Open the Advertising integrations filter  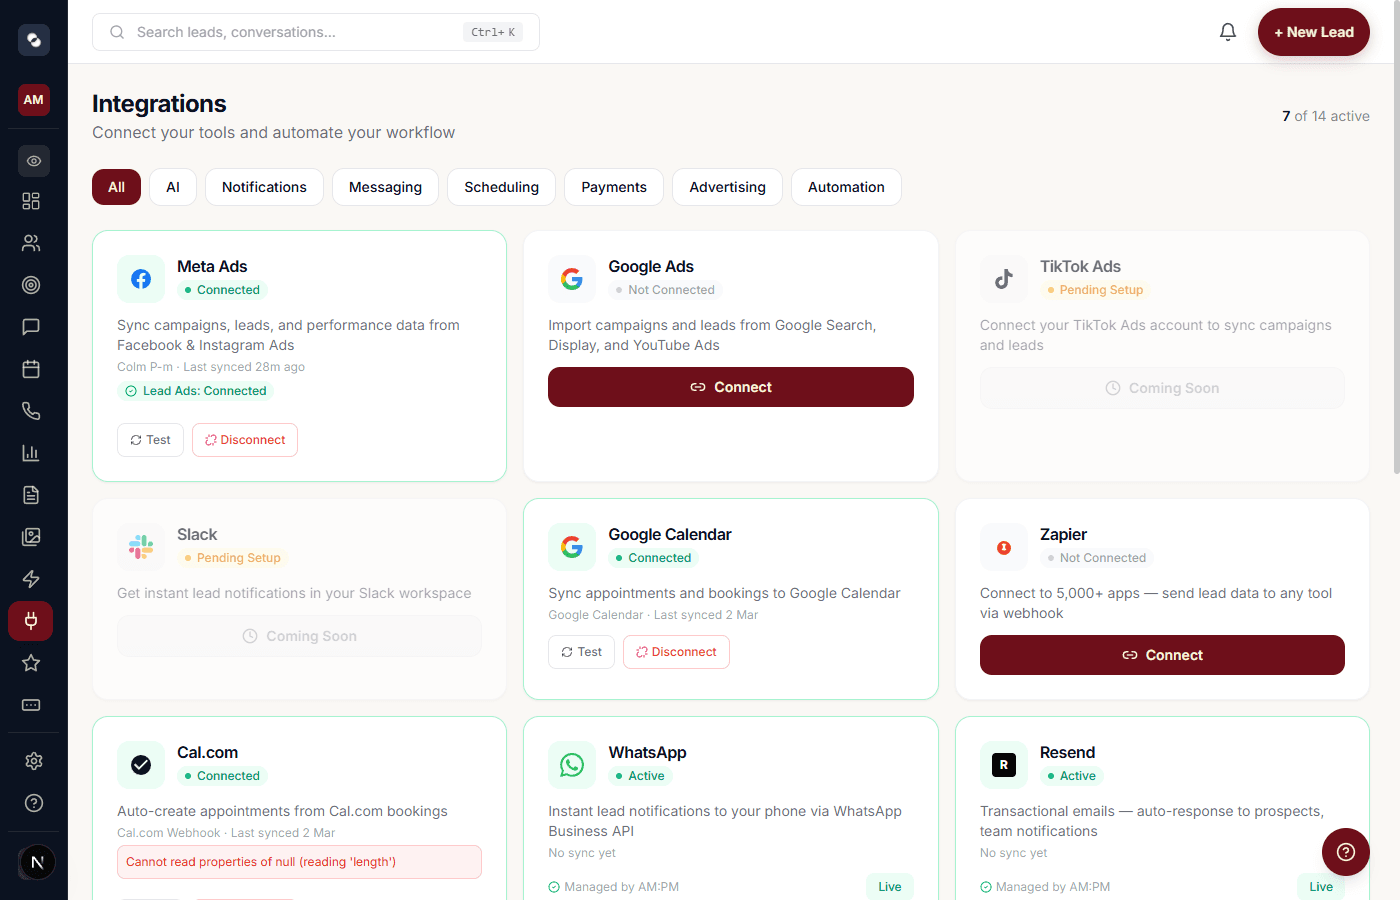tap(727, 187)
